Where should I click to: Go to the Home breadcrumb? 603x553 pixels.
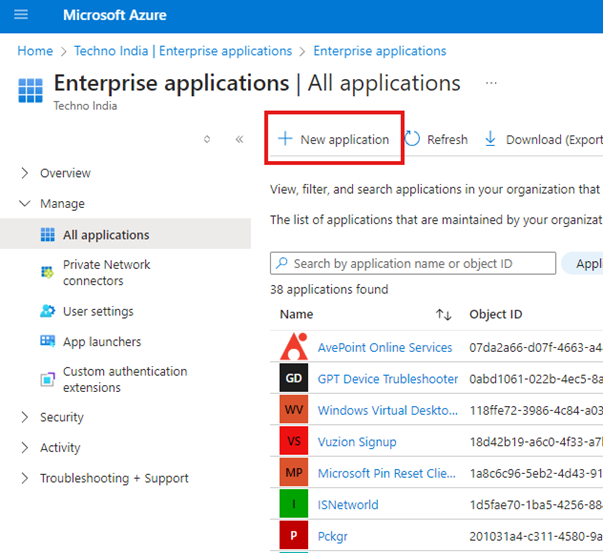click(x=35, y=51)
